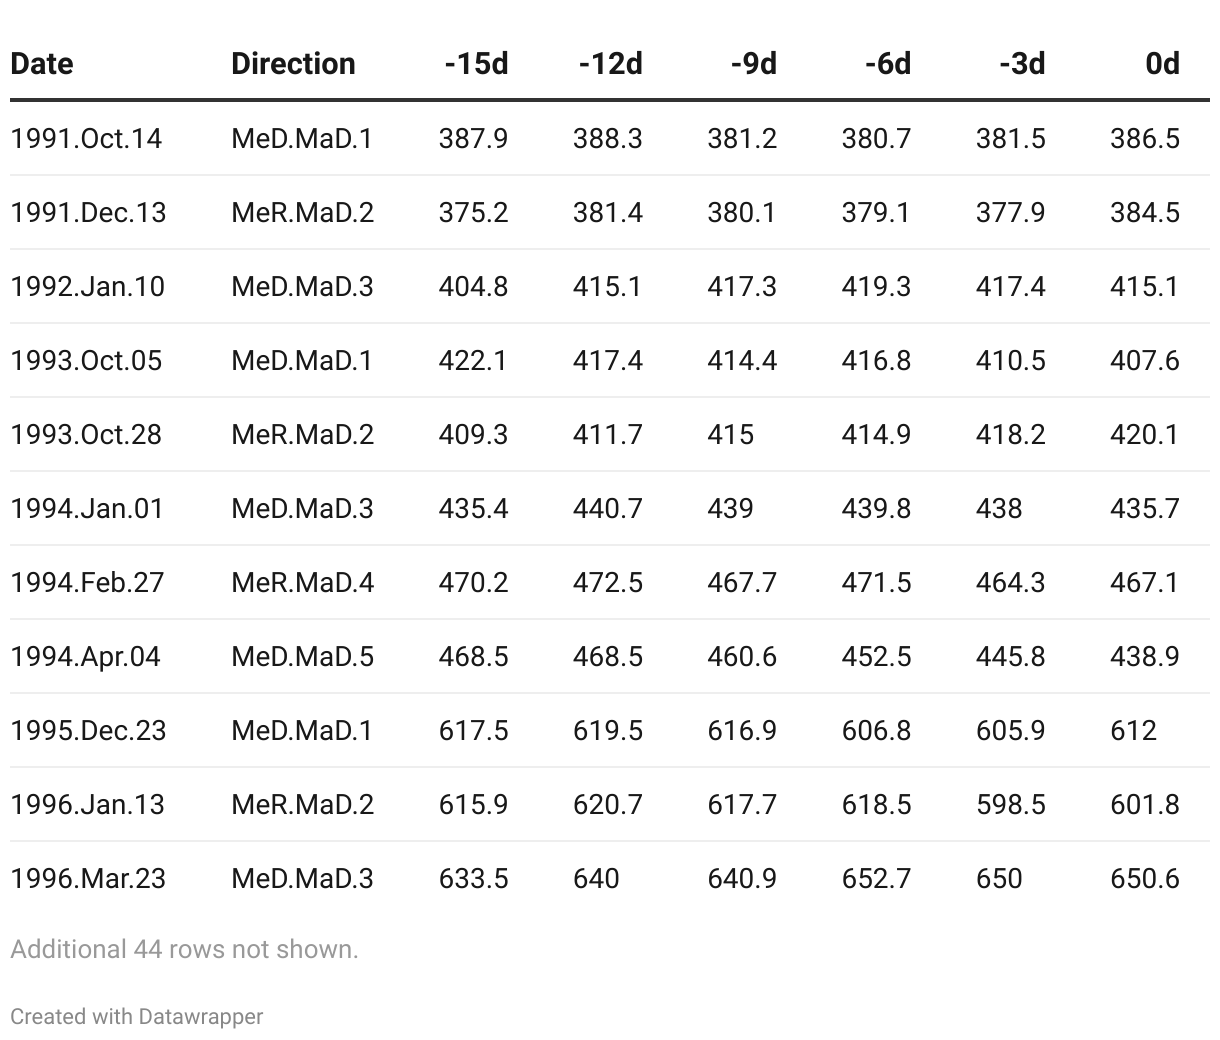Select the -15d column header
Screen dimensions: 1220x1040
(x=476, y=64)
